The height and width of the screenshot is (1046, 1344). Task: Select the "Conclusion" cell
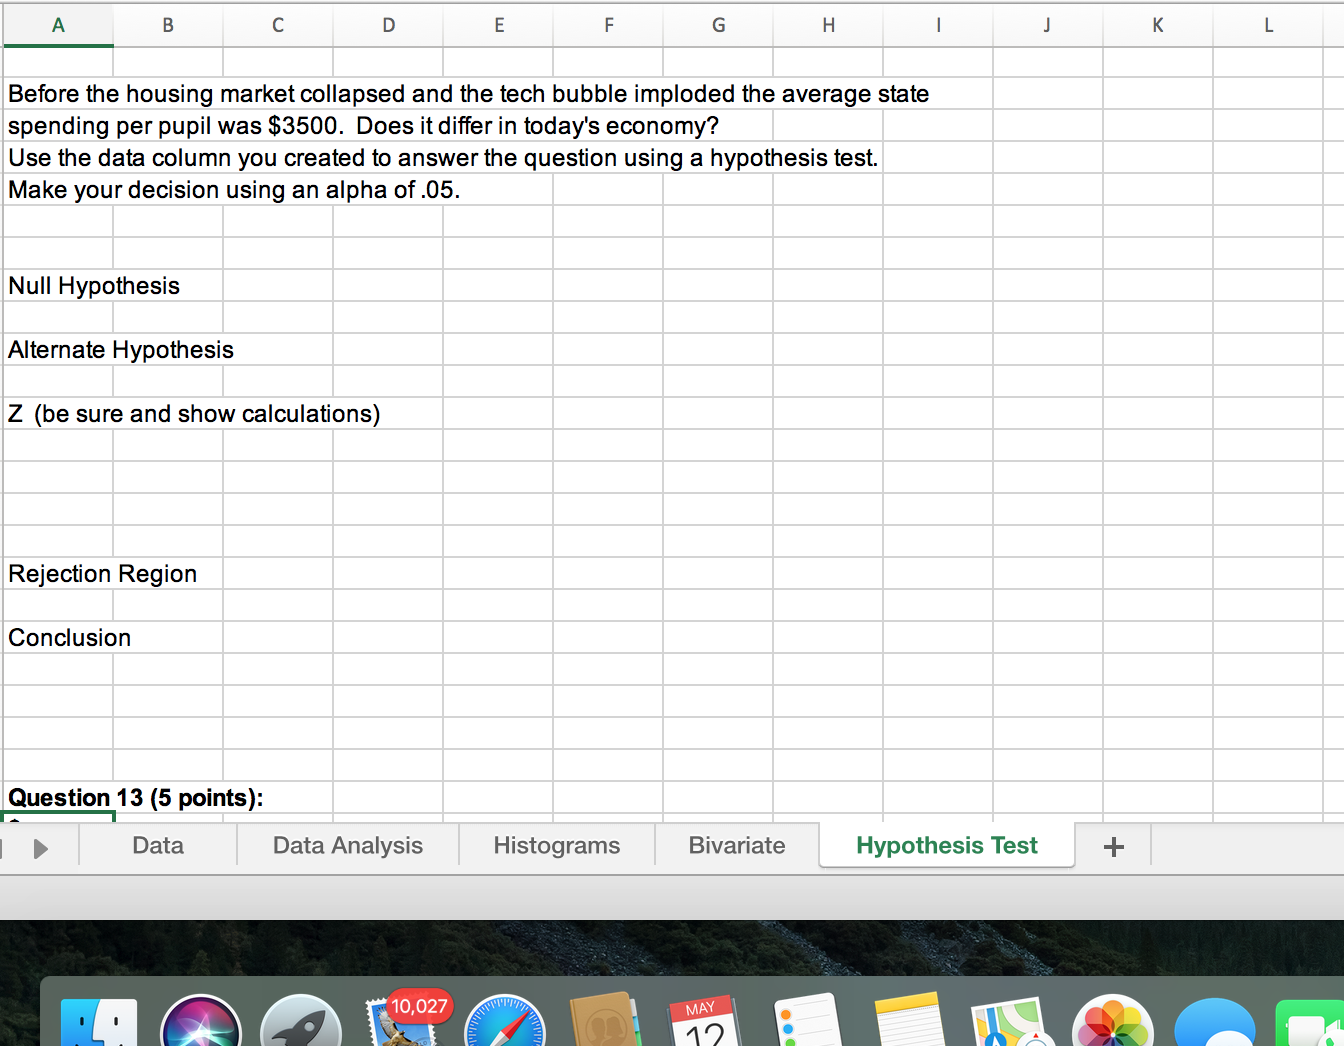click(70, 638)
